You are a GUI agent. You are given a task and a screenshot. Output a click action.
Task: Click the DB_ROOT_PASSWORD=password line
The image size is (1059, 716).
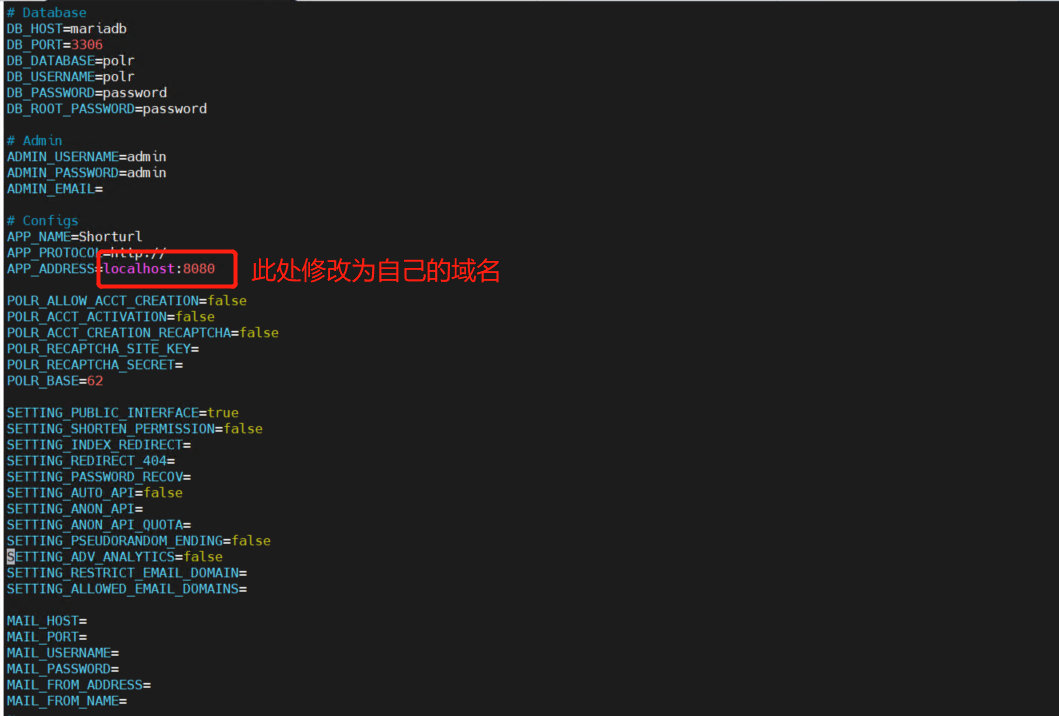pyautogui.click(x=106, y=109)
